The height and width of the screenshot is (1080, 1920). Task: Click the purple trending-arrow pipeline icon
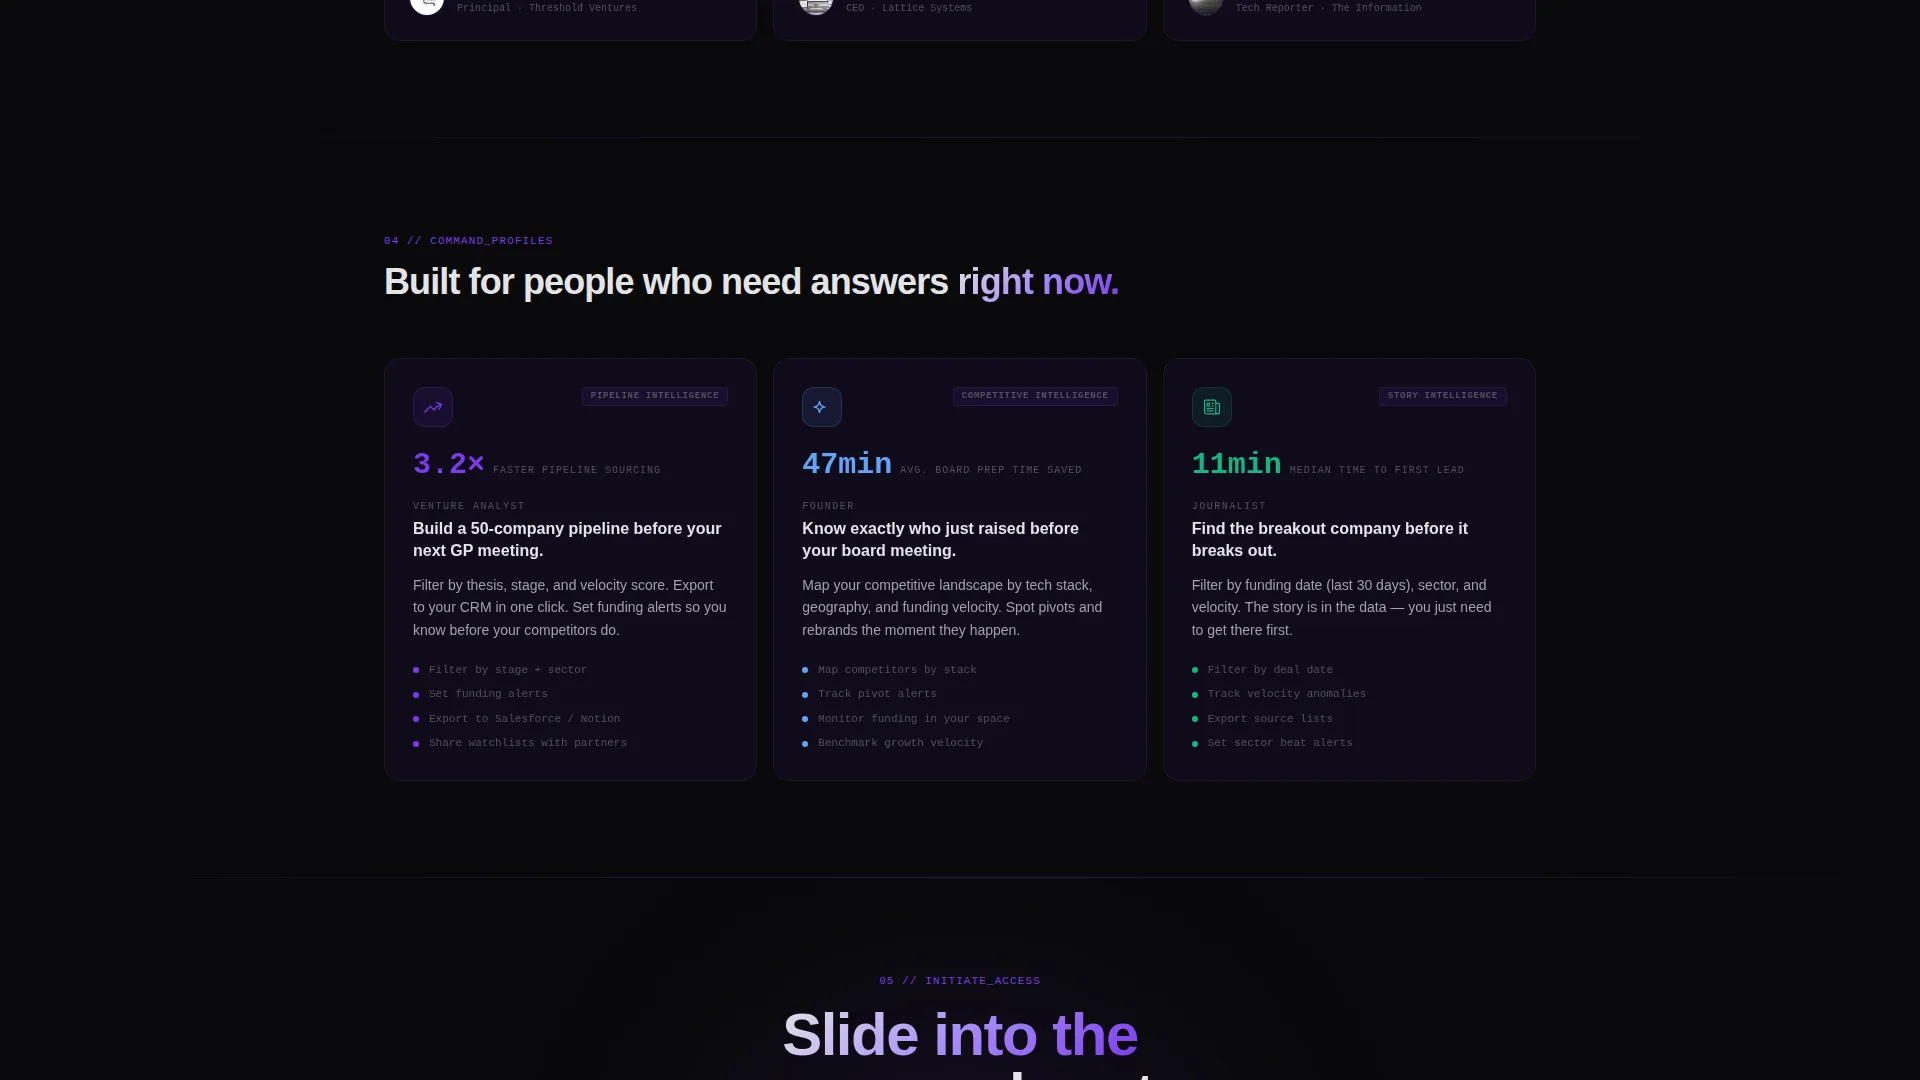pyautogui.click(x=433, y=407)
